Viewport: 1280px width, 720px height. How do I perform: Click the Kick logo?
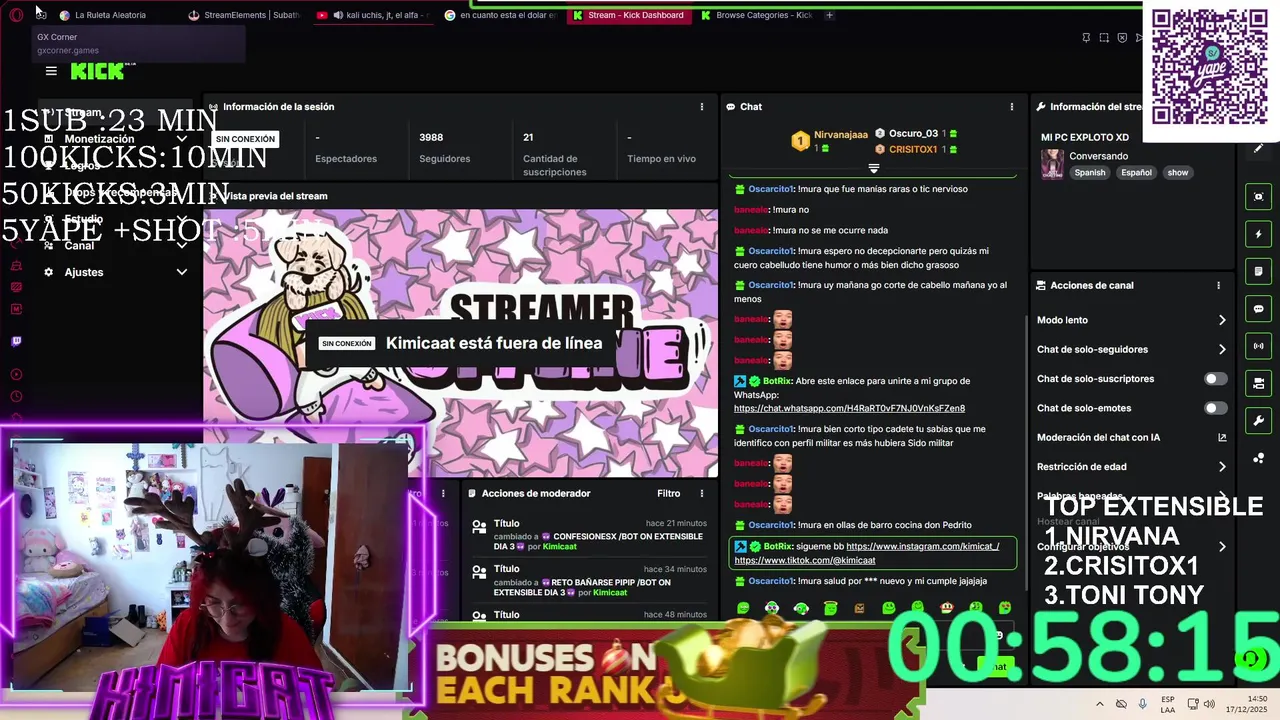coord(98,70)
